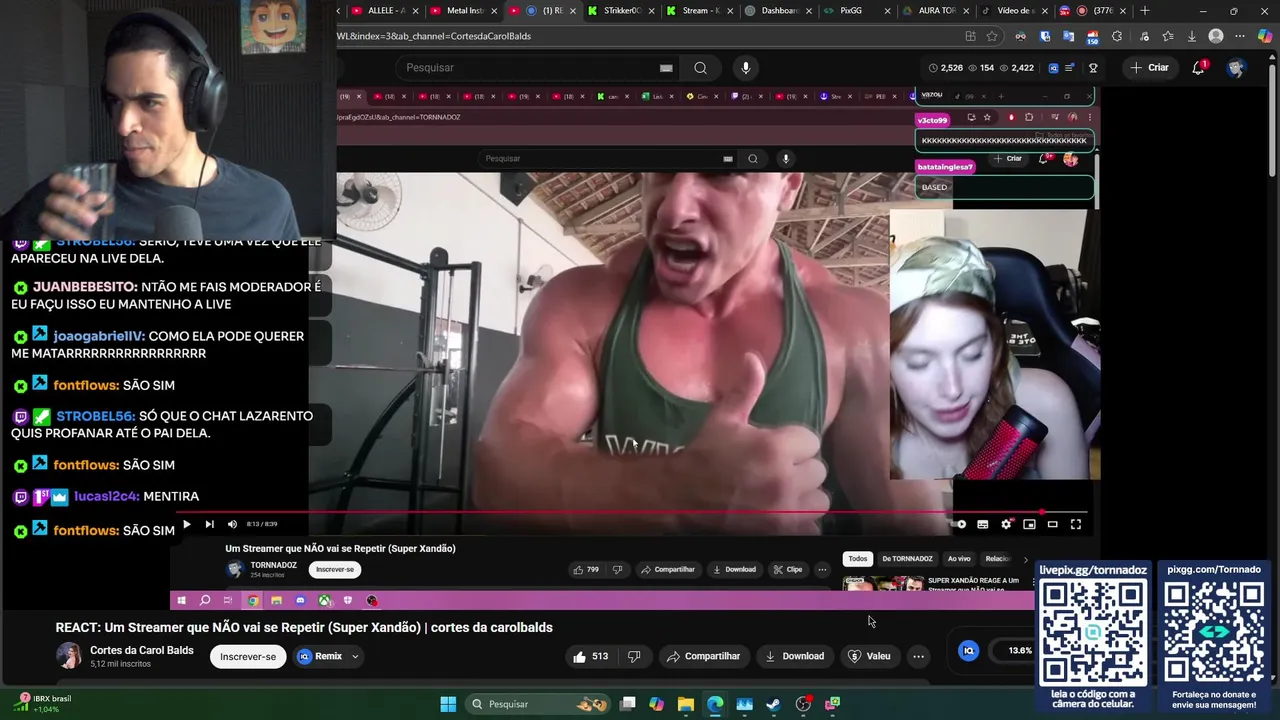The height and width of the screenshot is (720, 1280).
Task: Open Cortes da Carol Balds channel name
Action: point(142,650)
